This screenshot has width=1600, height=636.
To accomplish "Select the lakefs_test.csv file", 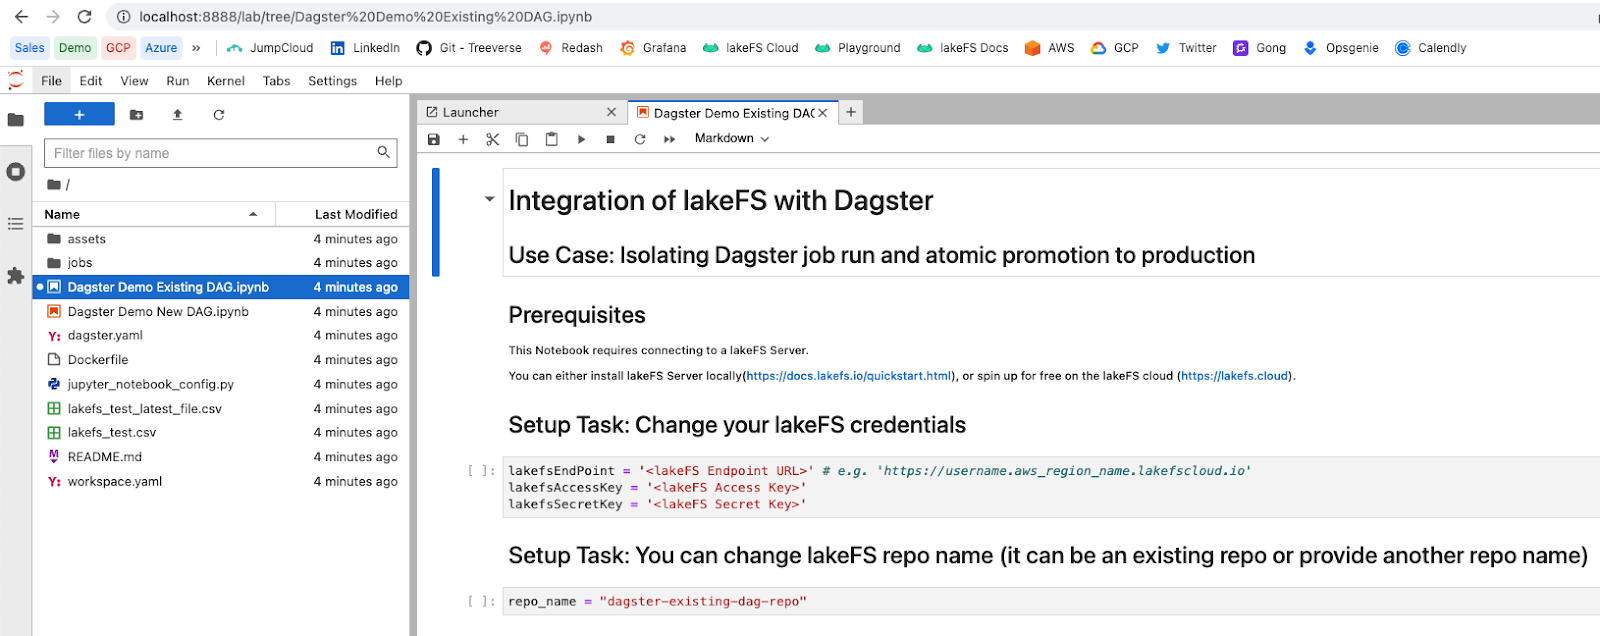I will (x=221, y=433).
